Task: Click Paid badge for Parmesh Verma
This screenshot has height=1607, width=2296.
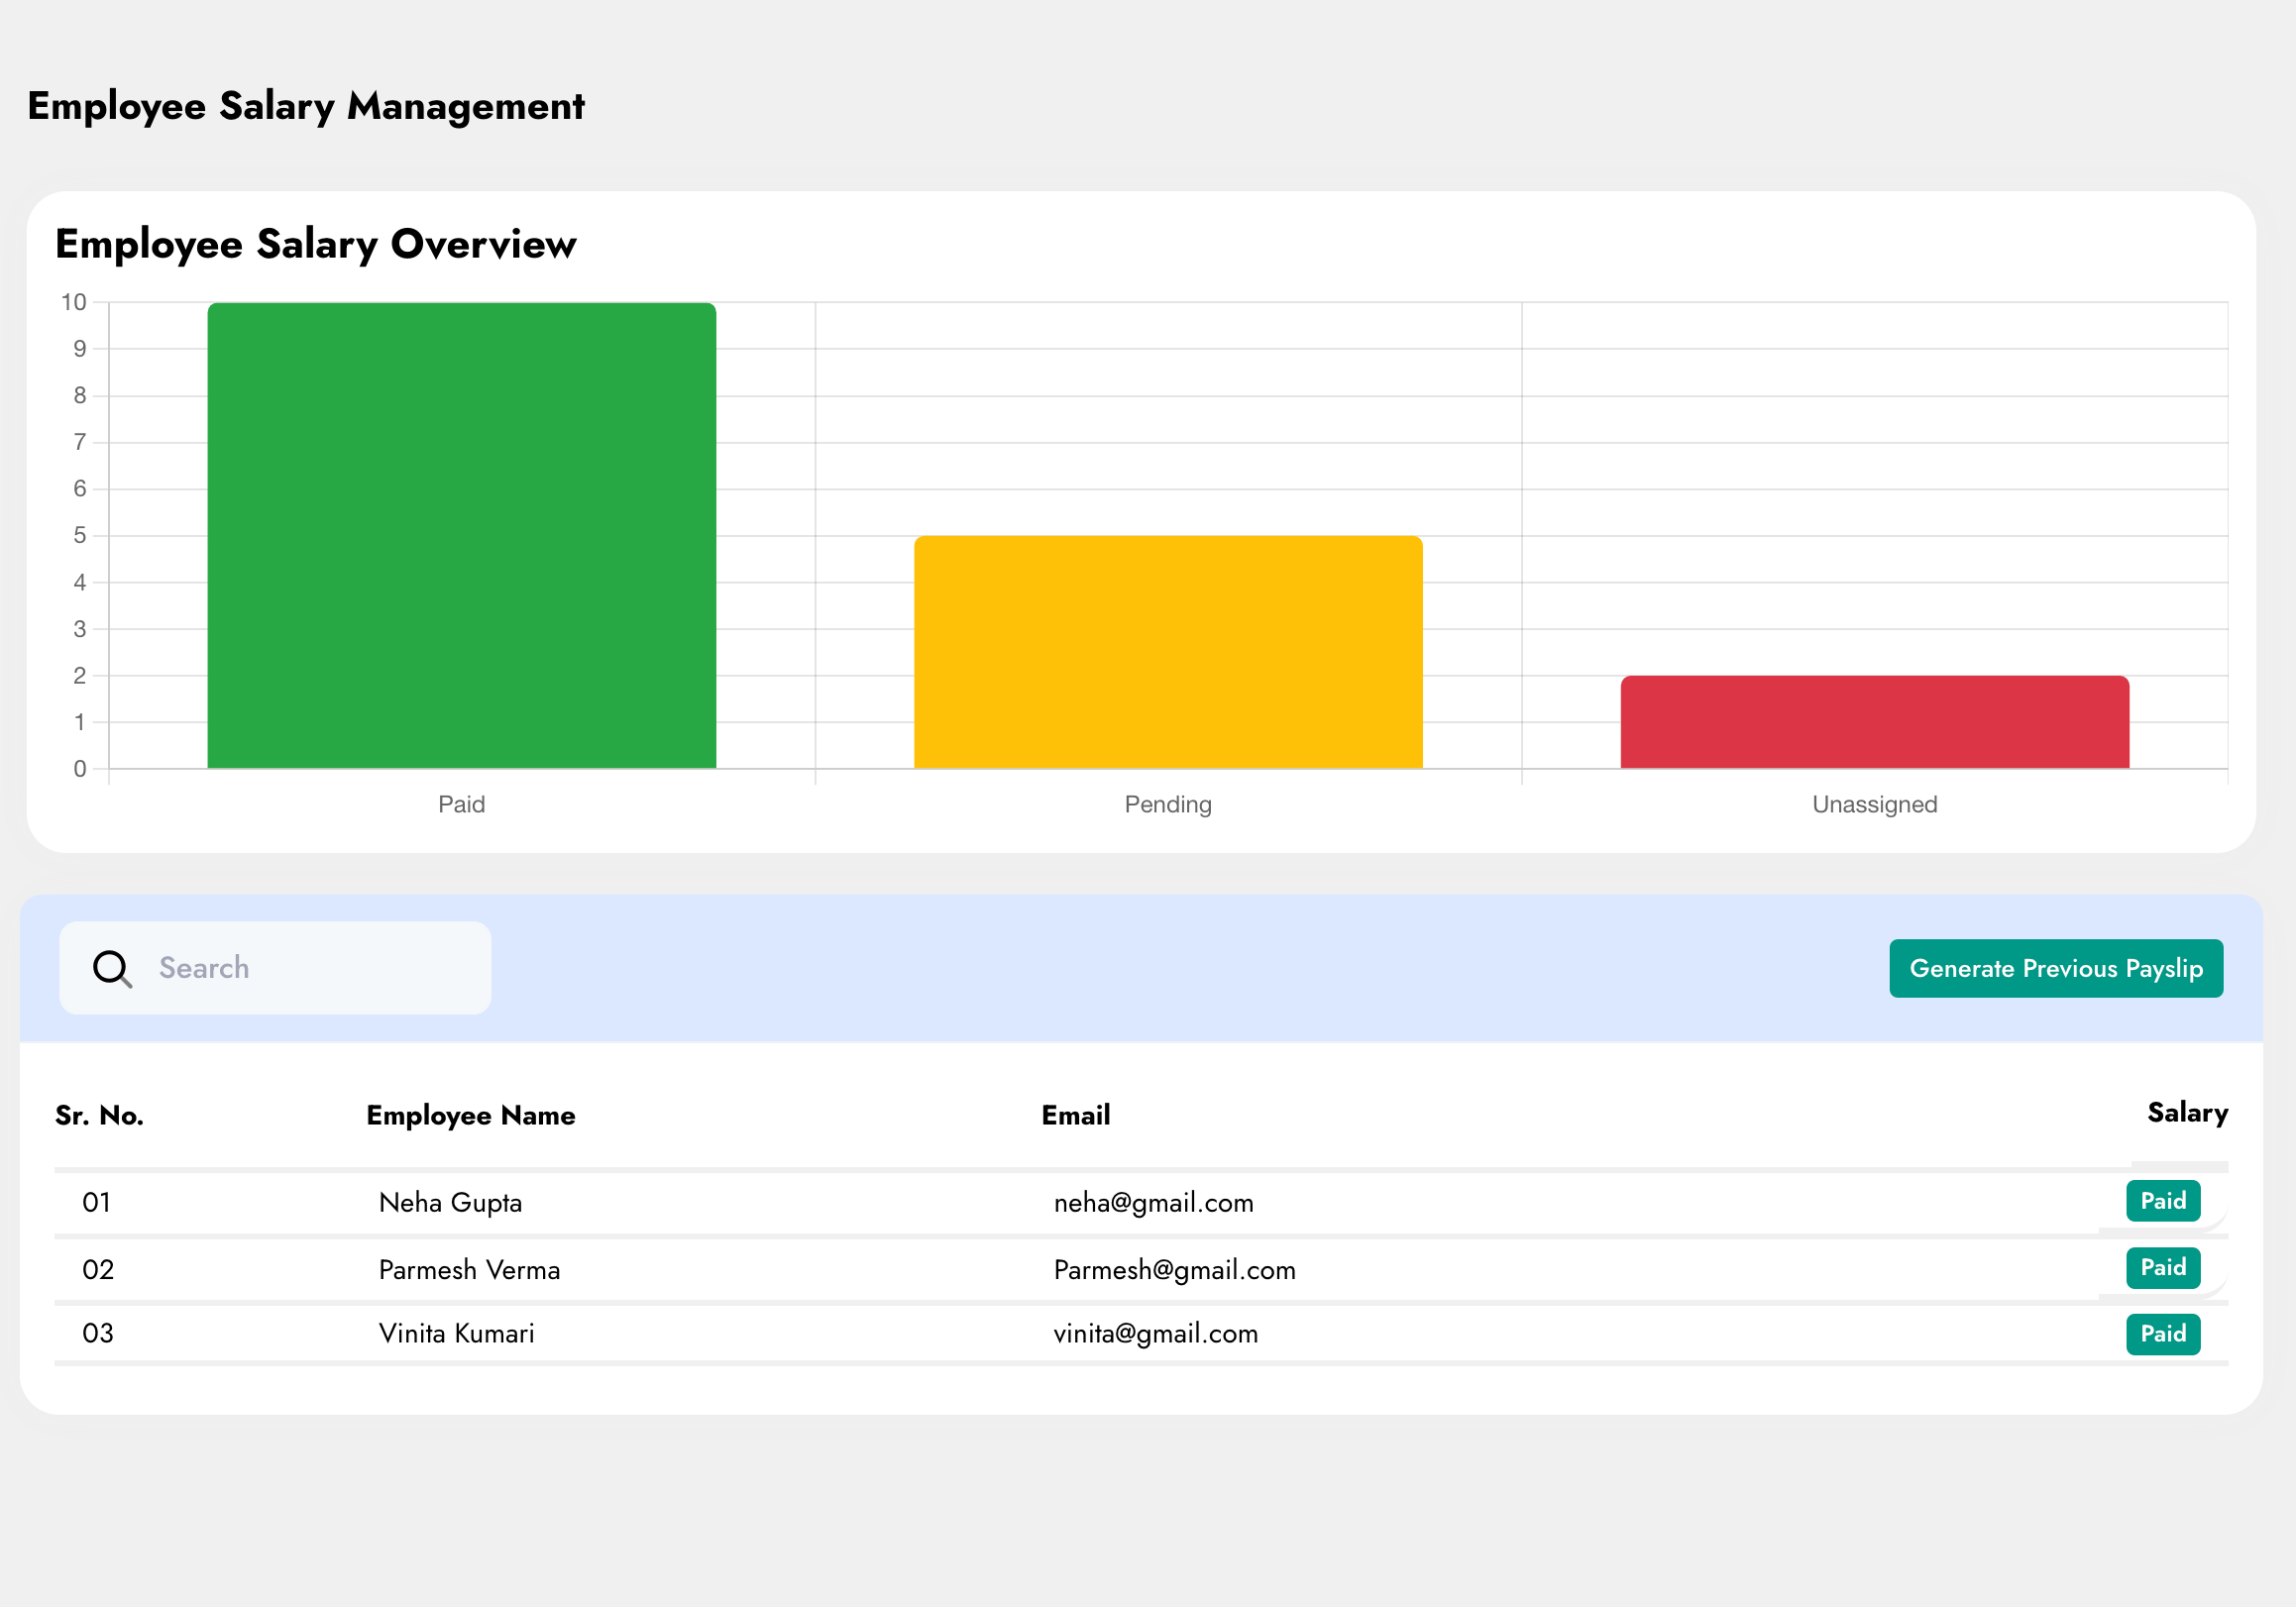Action: pos(2162,1268)
